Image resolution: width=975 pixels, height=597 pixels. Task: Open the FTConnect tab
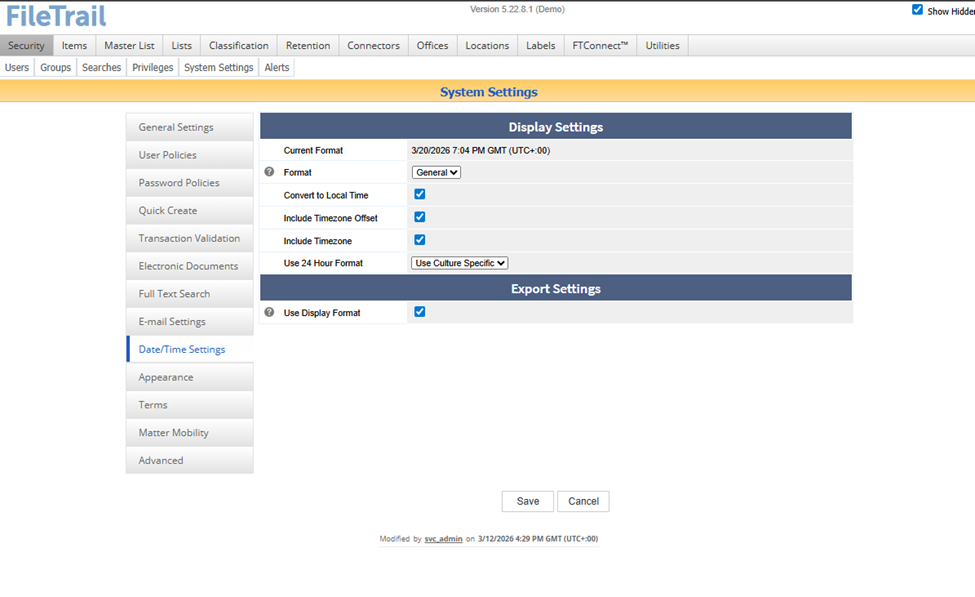click(x=601, y=45)
